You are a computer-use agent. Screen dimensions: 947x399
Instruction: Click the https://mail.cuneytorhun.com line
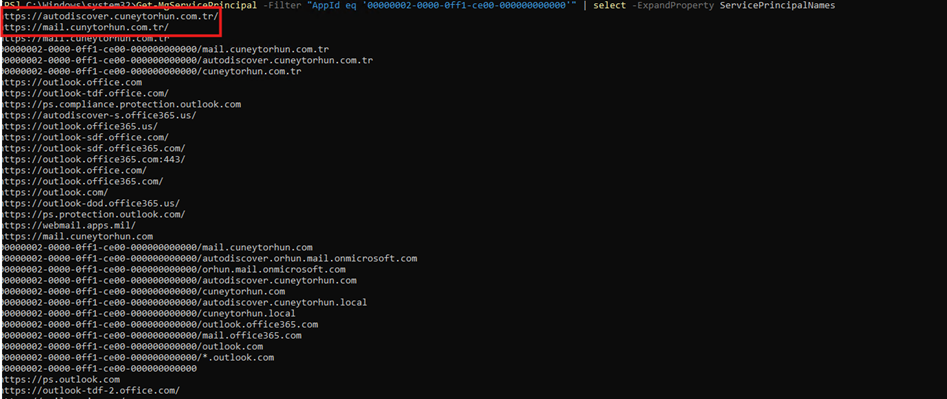pyautogui.click(x=77, y=236)
